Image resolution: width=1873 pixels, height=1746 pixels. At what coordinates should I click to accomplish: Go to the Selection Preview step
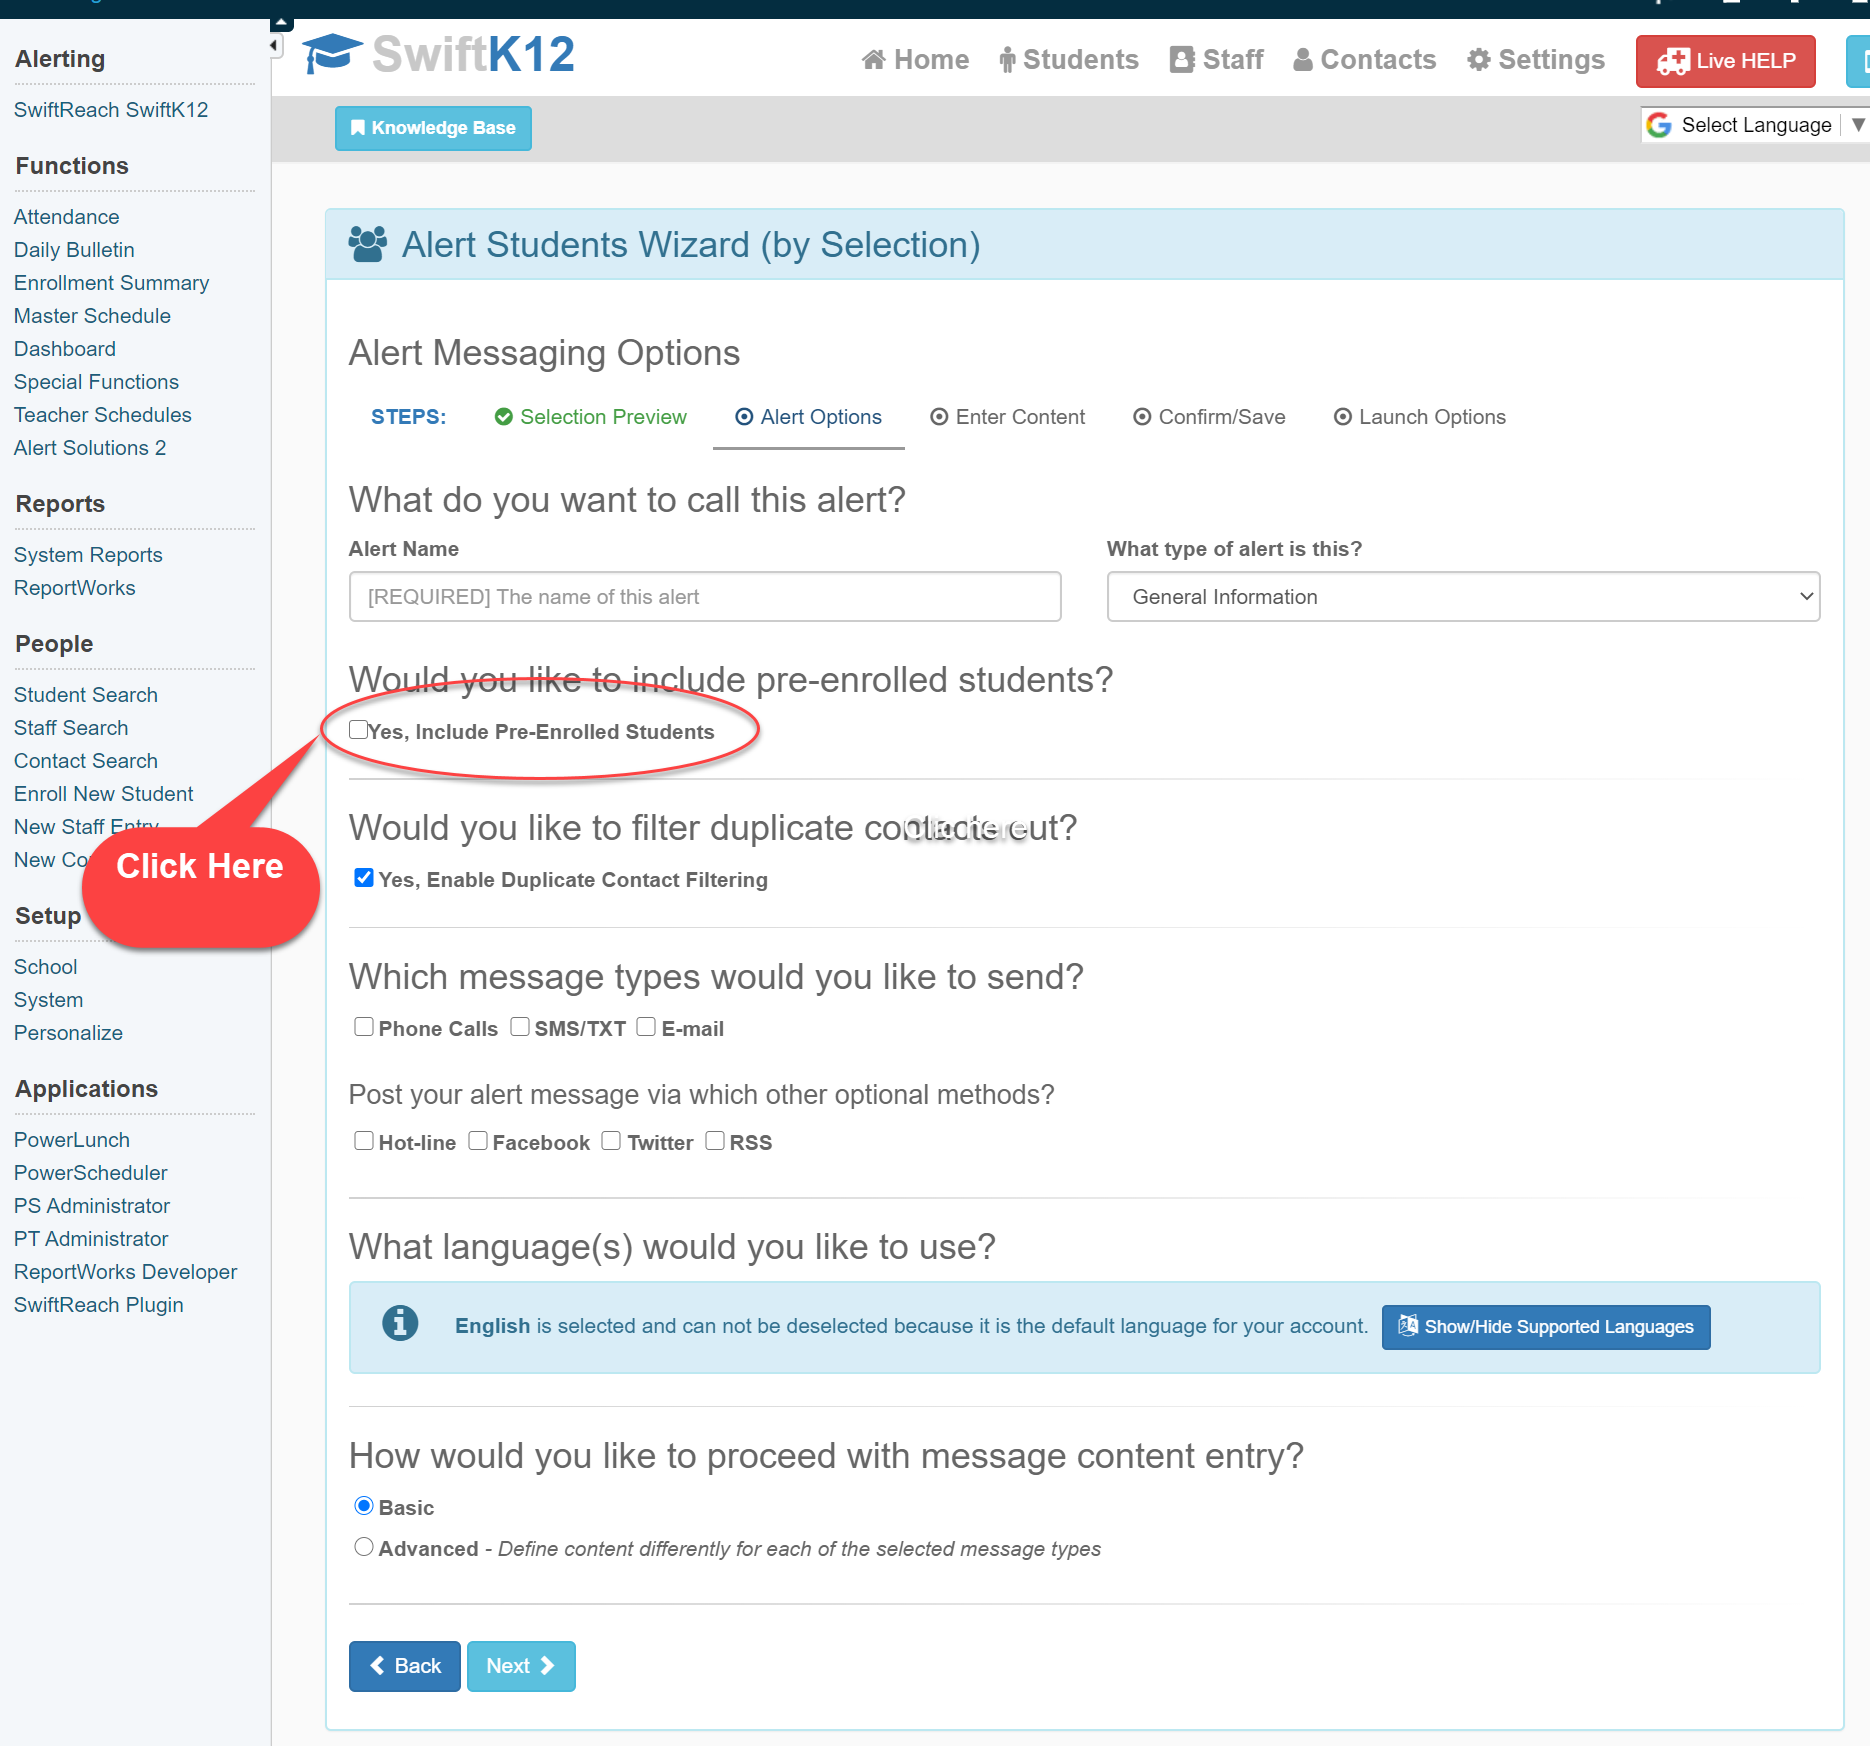tap(591, 417)
